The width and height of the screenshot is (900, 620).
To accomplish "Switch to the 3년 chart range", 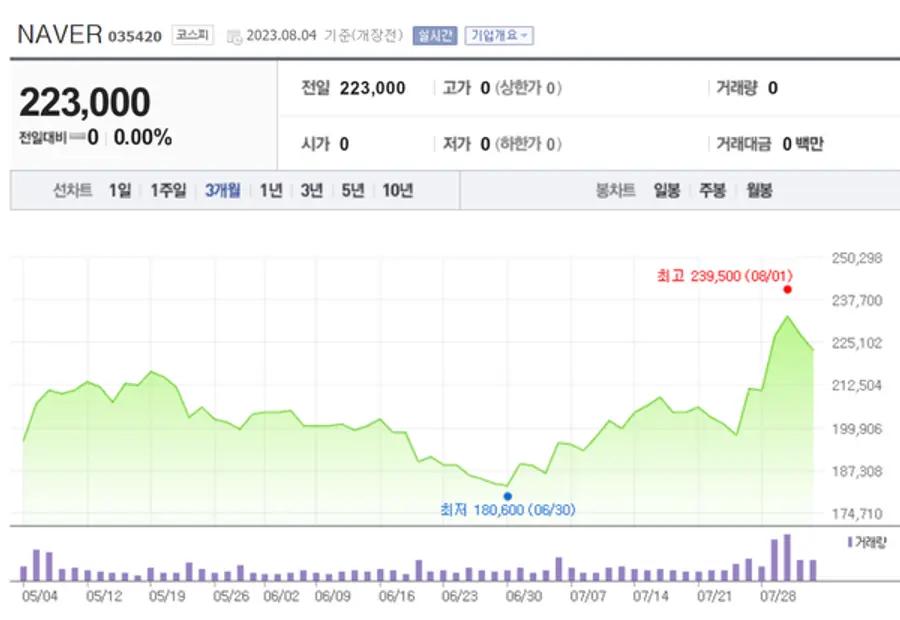I will [x=311, y=190].
